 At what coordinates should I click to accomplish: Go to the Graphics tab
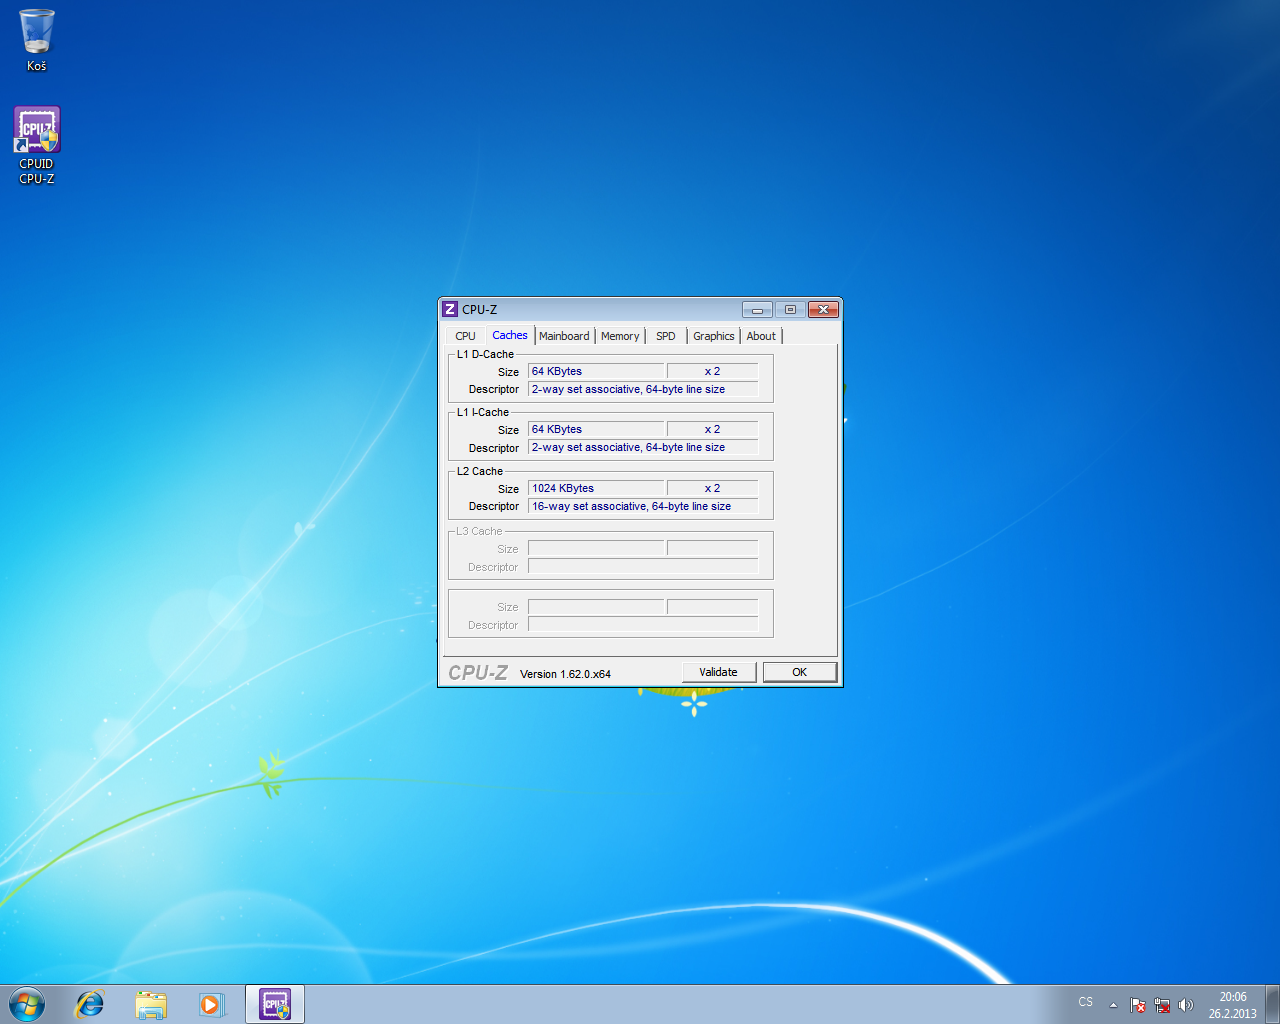(x=713, y=336)
